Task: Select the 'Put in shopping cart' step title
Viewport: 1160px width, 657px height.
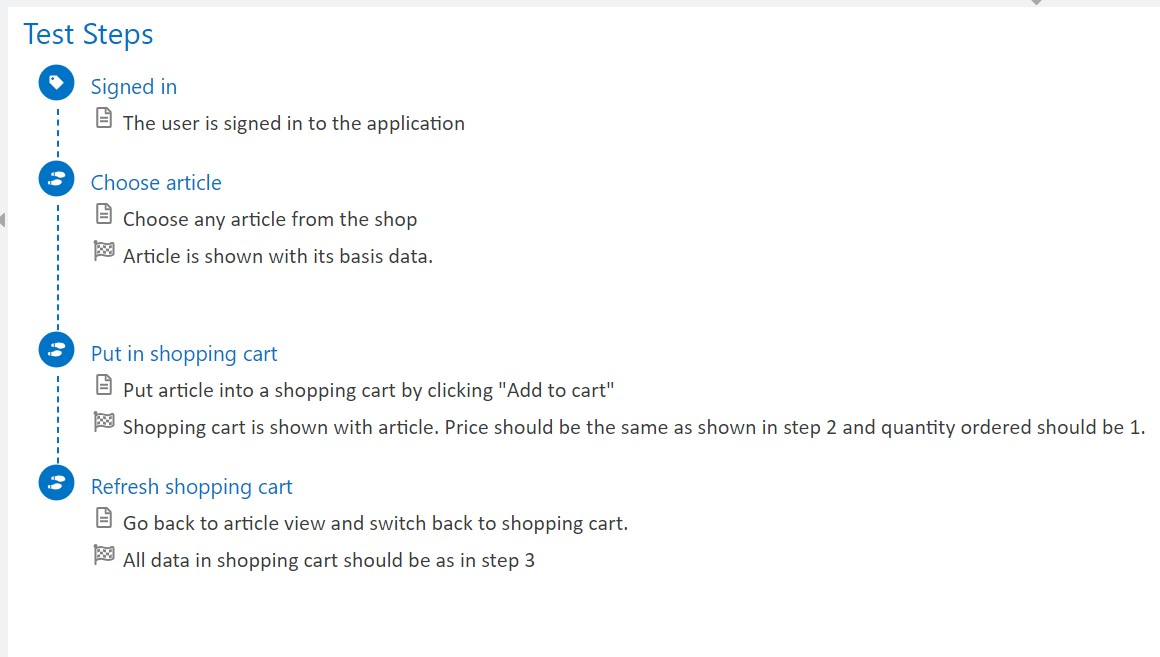Action: click(x=184, y=354)
